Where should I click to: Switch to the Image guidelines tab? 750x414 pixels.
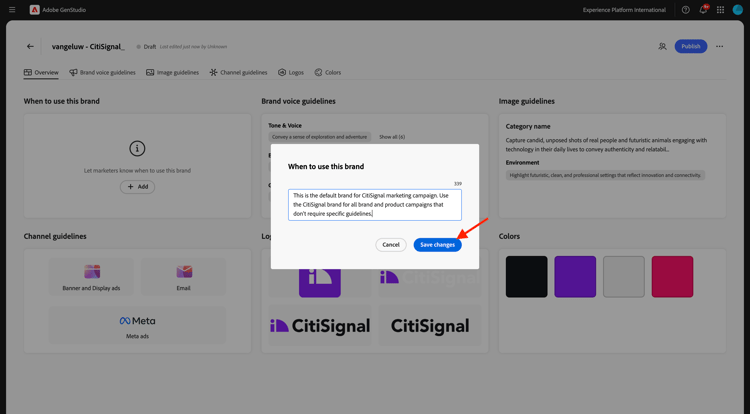point(172,73)
